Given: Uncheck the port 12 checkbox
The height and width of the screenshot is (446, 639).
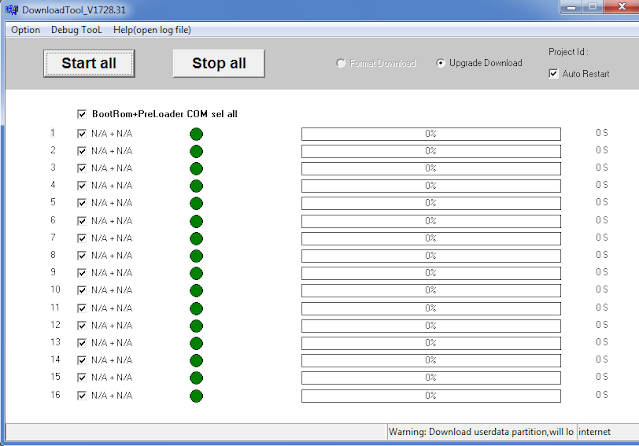Looking at the screenshot, I should point(82,326).
